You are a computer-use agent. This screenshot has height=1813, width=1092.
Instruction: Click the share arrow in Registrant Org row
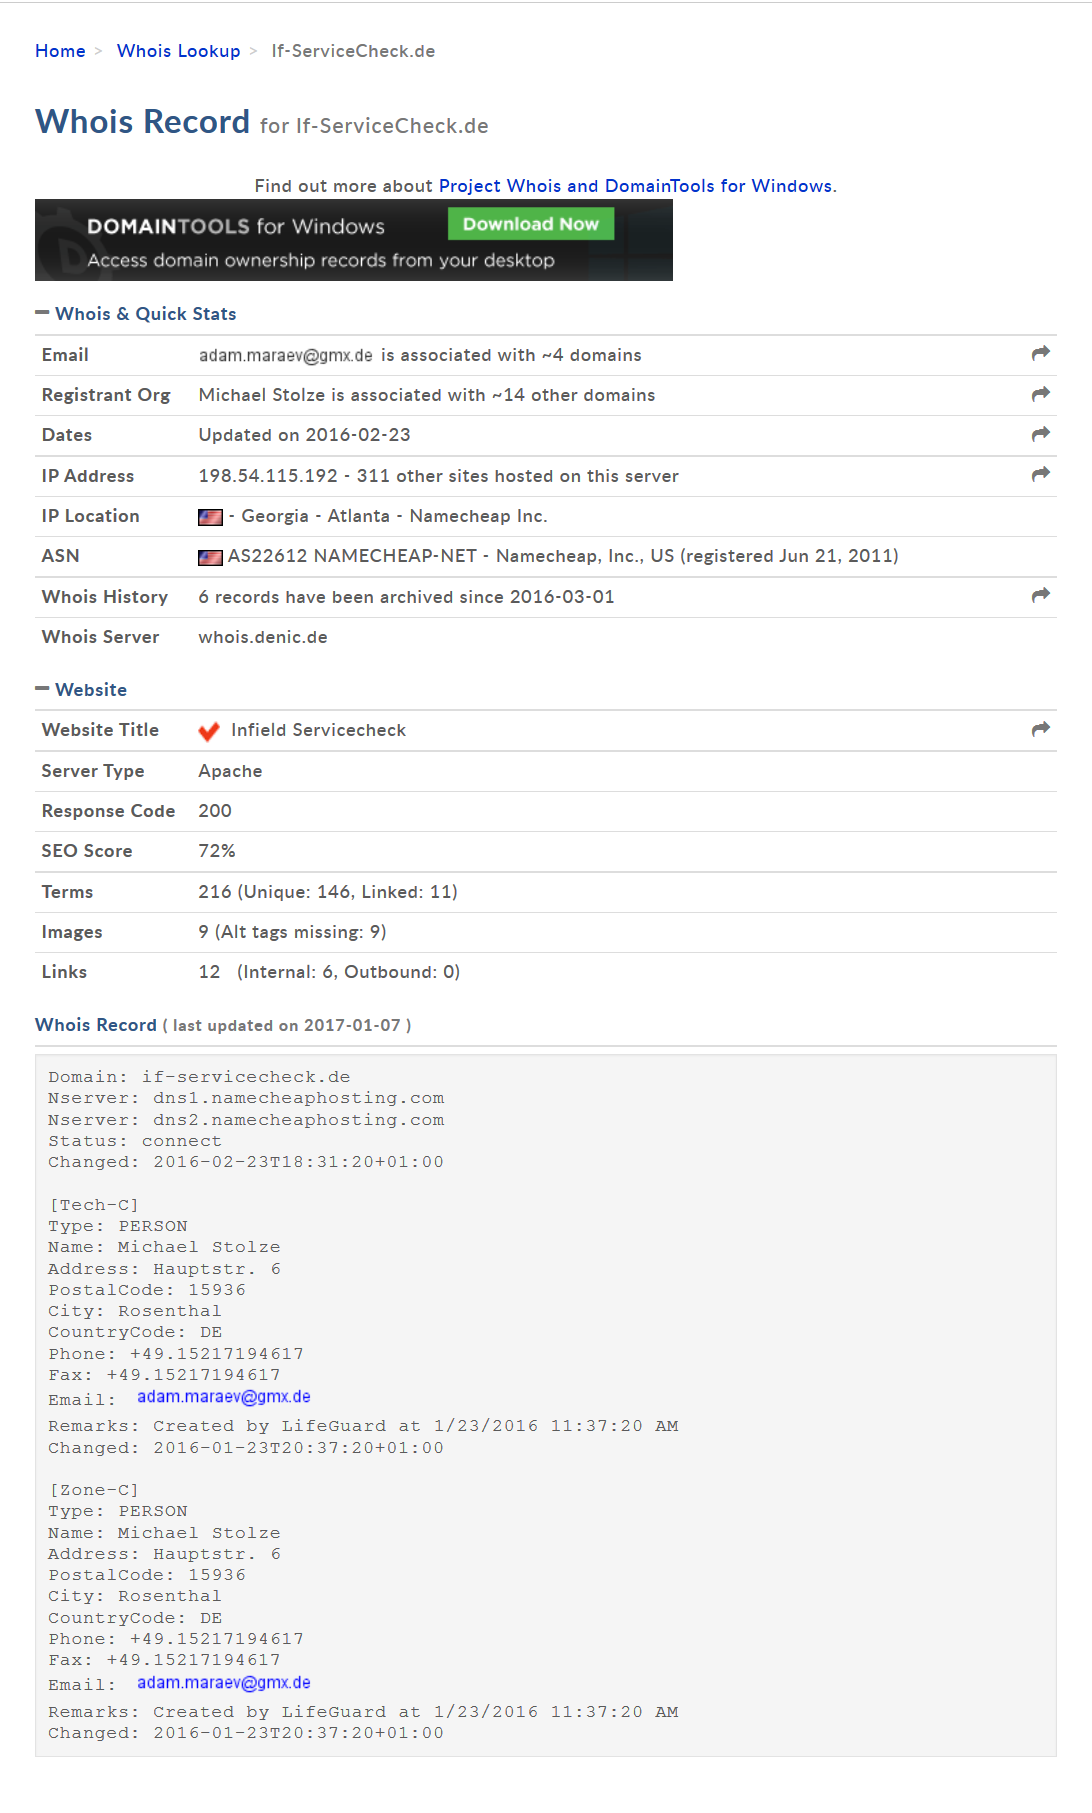point(1041,394)
